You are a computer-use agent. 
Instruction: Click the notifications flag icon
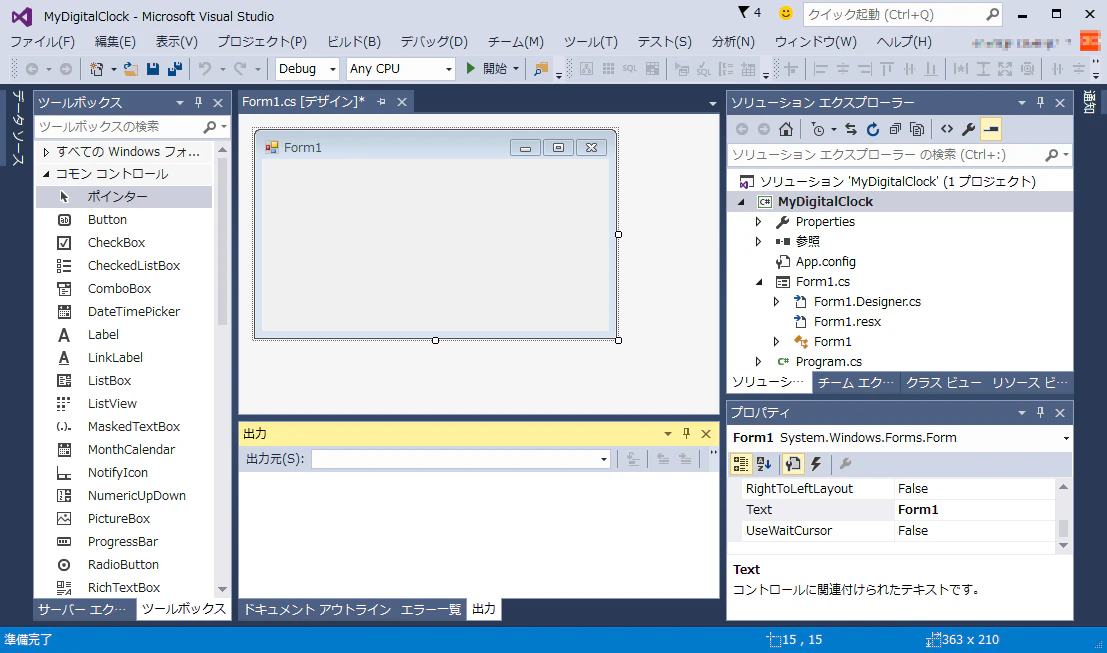744,13
